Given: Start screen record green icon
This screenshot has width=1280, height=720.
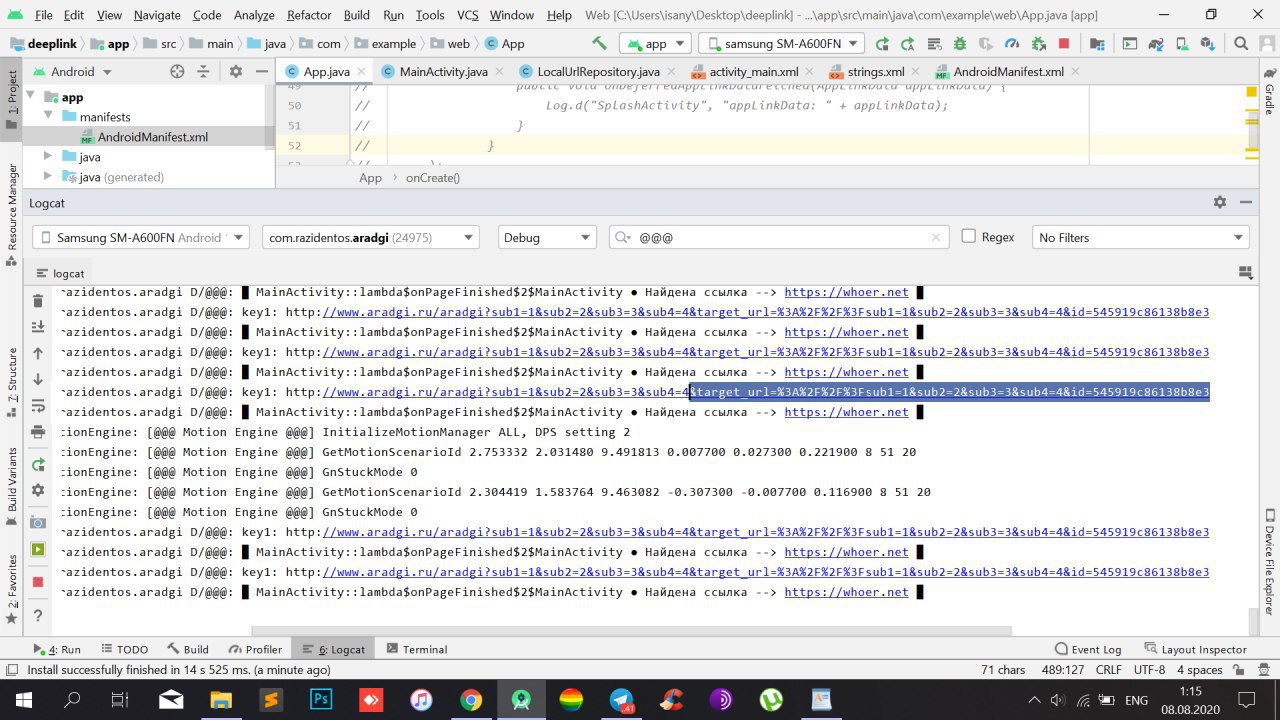Looking at the screenshot, I should [x=38, y=549].
